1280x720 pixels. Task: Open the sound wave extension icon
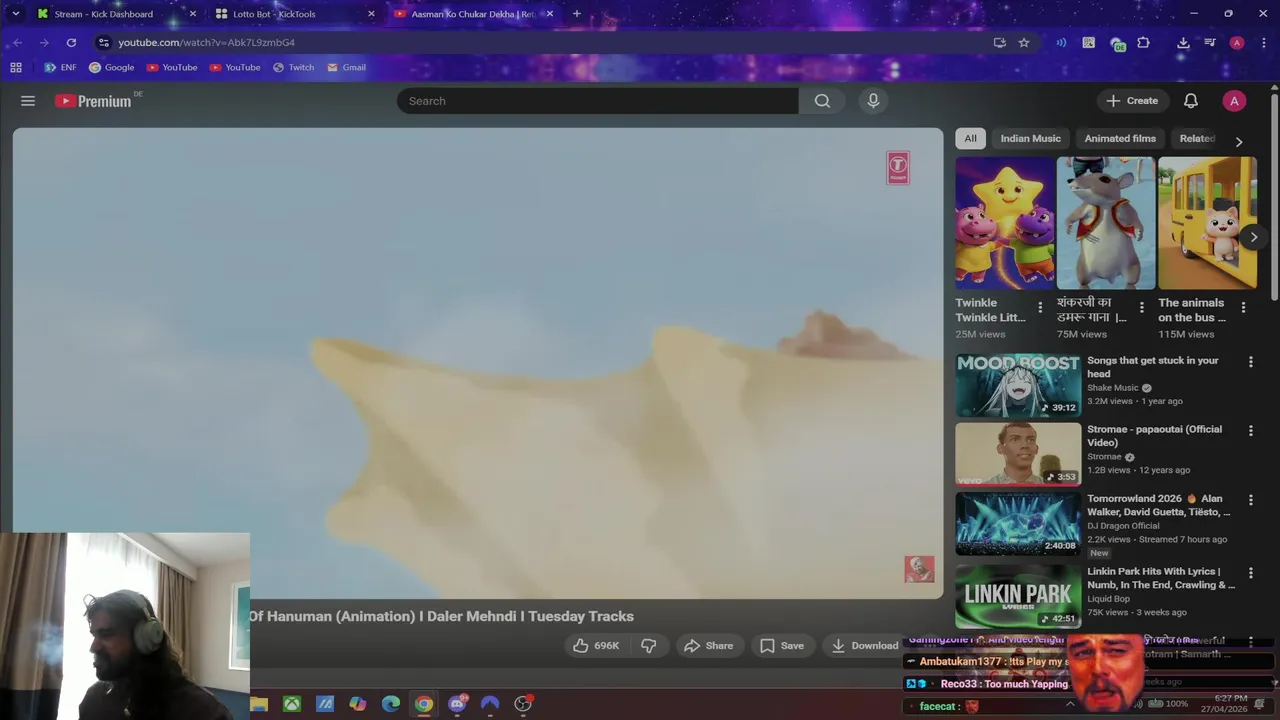pos(1061,43)
